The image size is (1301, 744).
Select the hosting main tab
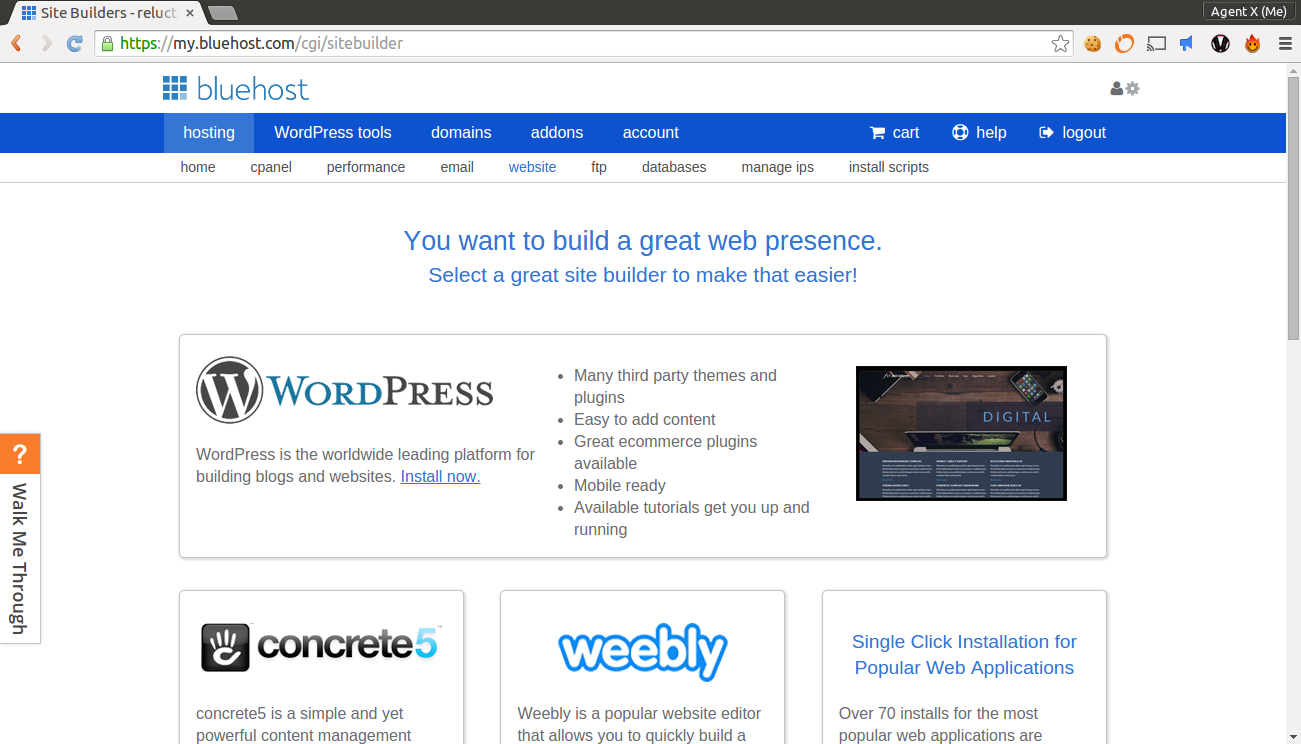click(209, 132)
